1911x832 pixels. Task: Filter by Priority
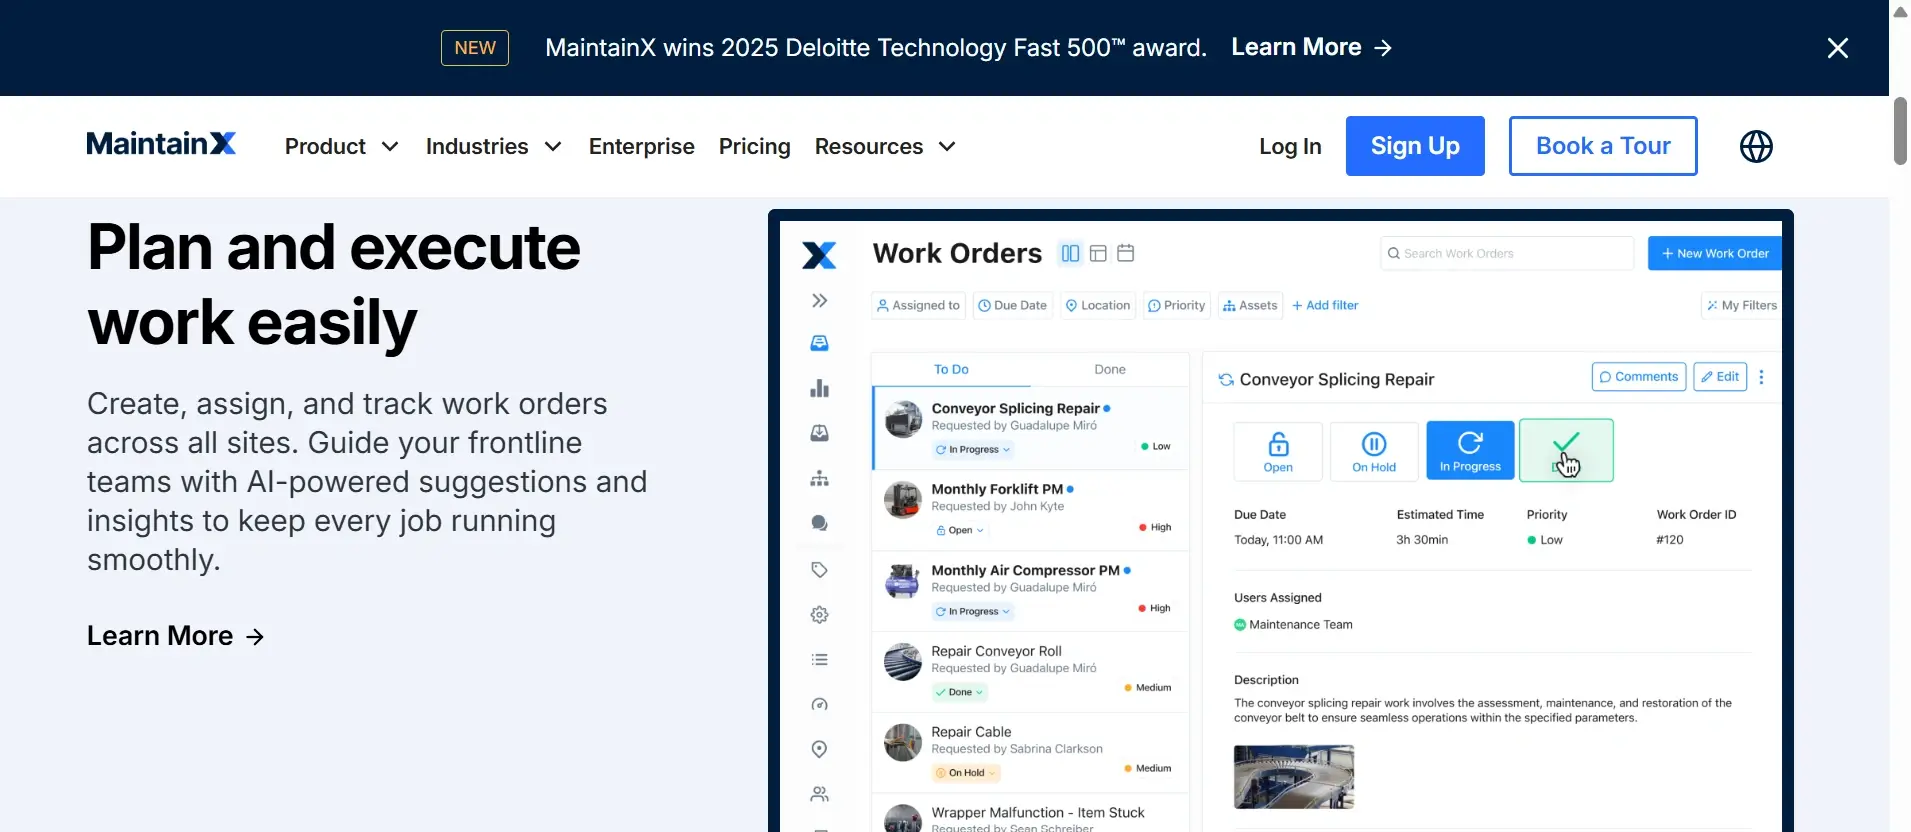click(1176, 305)
